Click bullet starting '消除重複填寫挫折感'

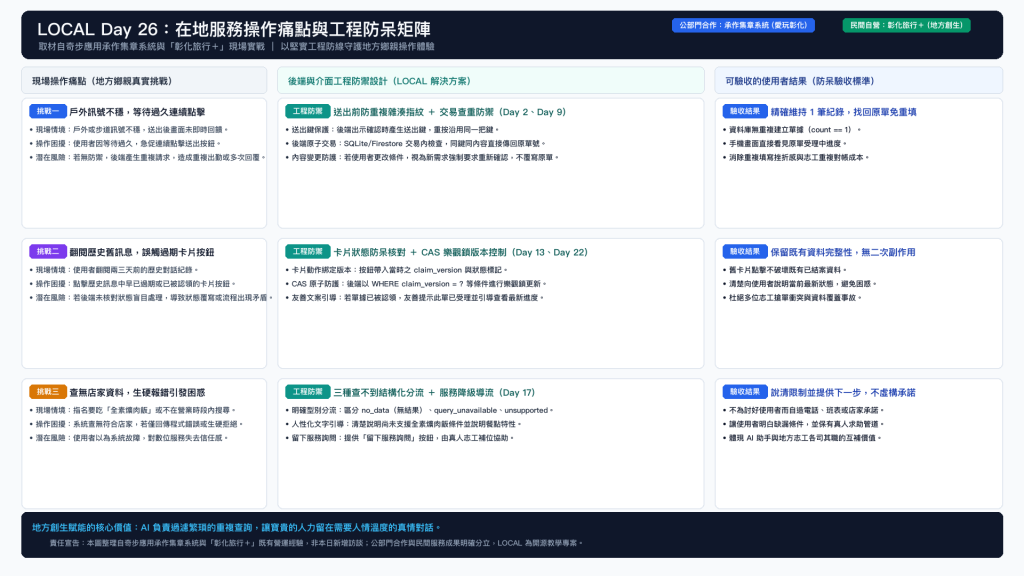click(x=795, y=157)
